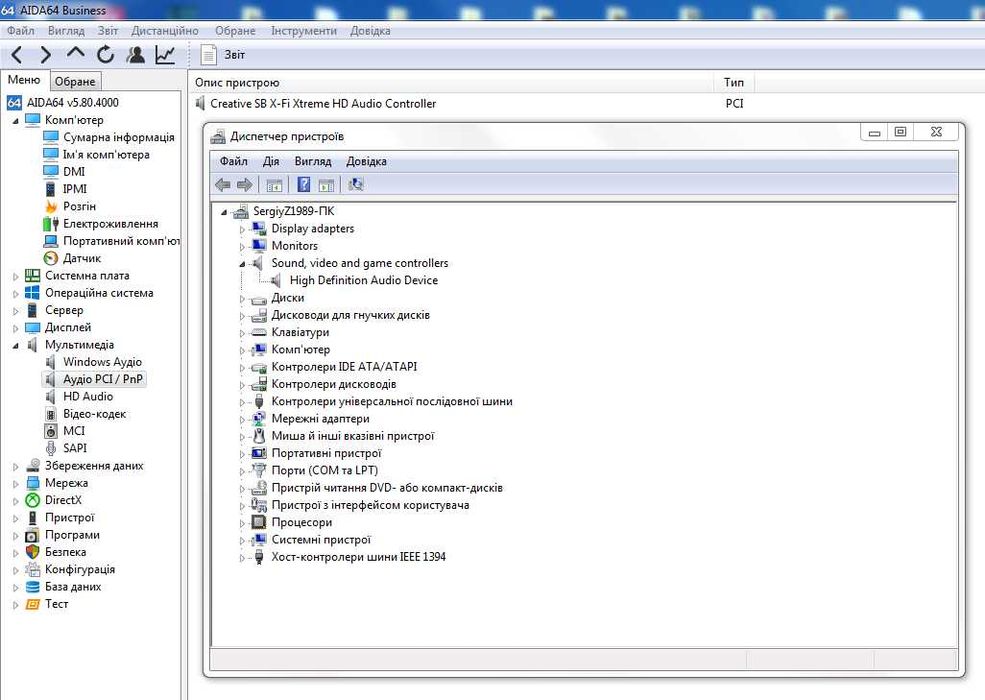Open the DirectX section
The height and width of the screenshot is (700, 985).
[x=63, y=500]
